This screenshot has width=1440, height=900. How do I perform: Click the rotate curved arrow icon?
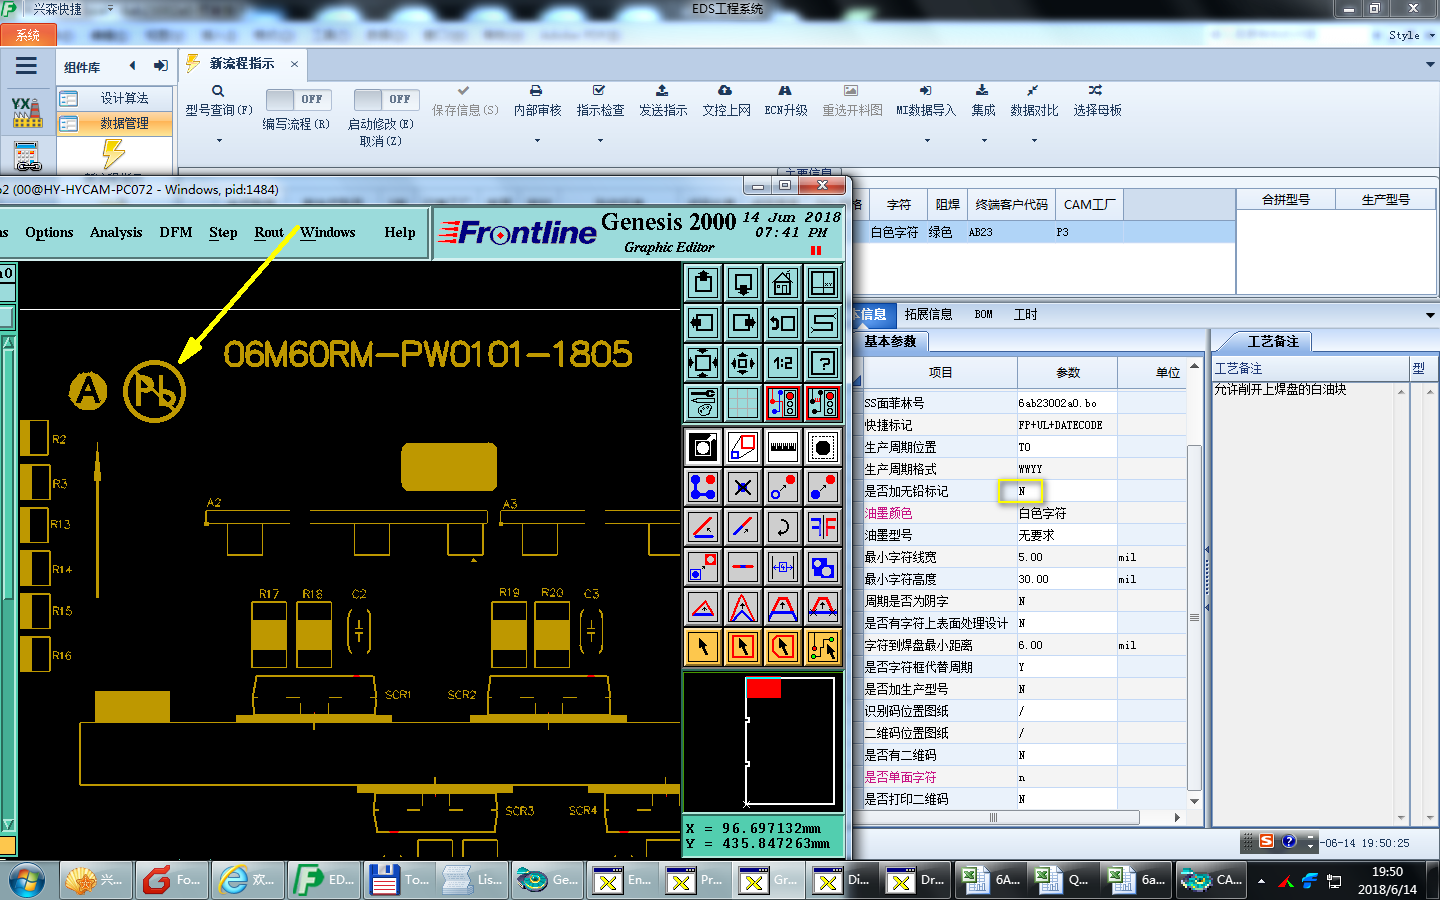pyautogui.click(x=783, y=527)
